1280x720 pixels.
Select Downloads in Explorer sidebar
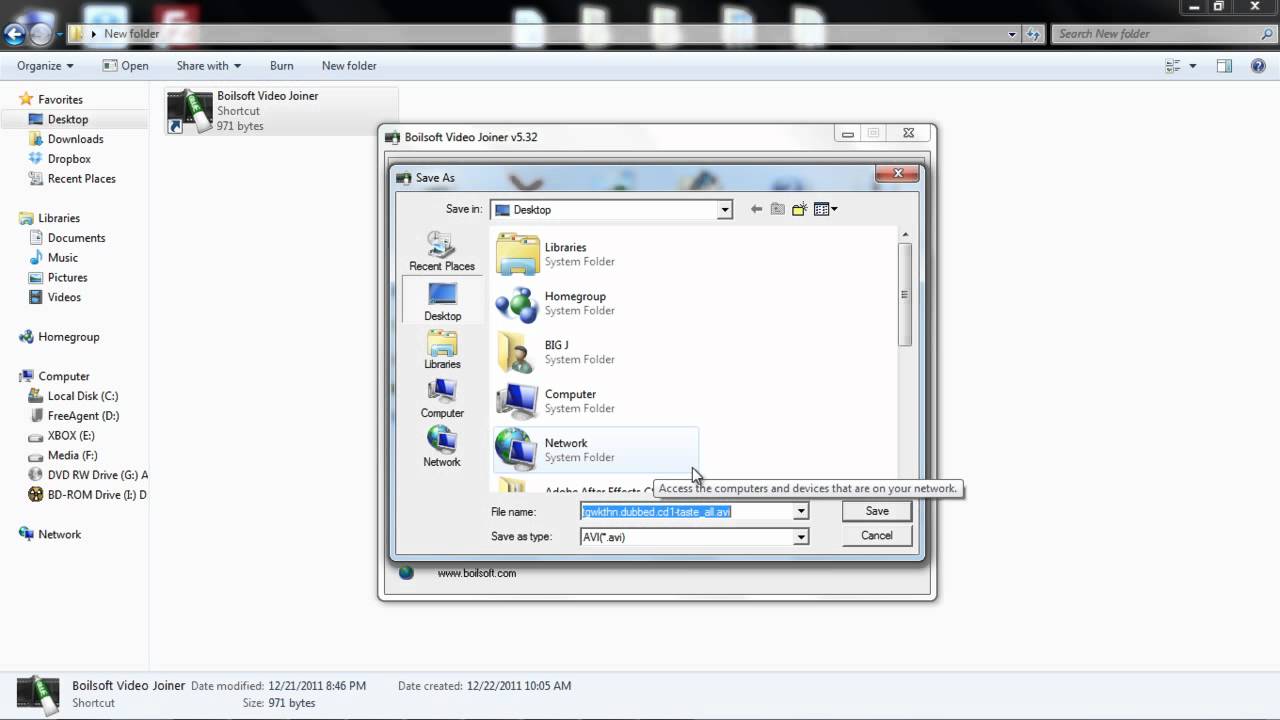[76, 139]
